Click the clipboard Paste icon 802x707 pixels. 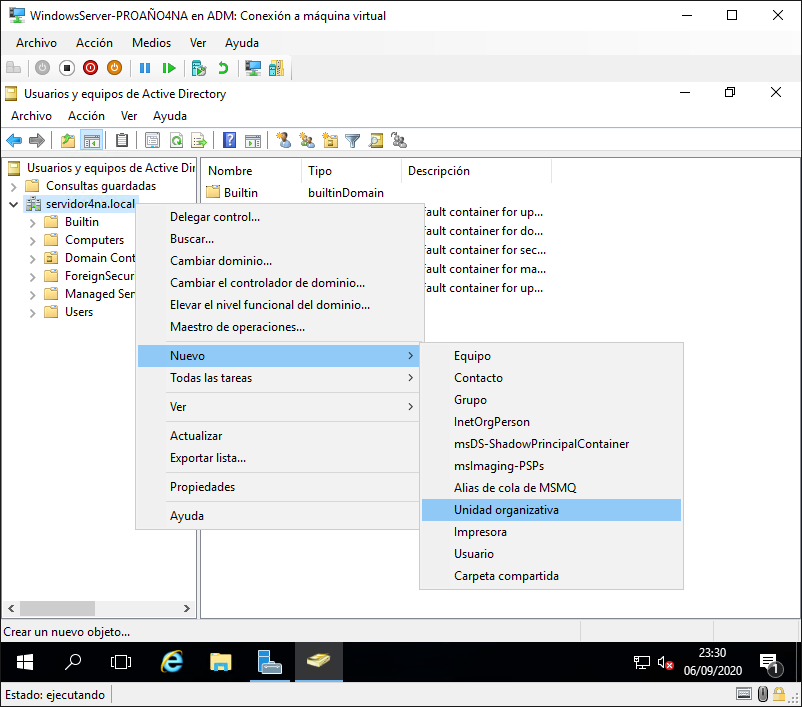coord(122,140)
